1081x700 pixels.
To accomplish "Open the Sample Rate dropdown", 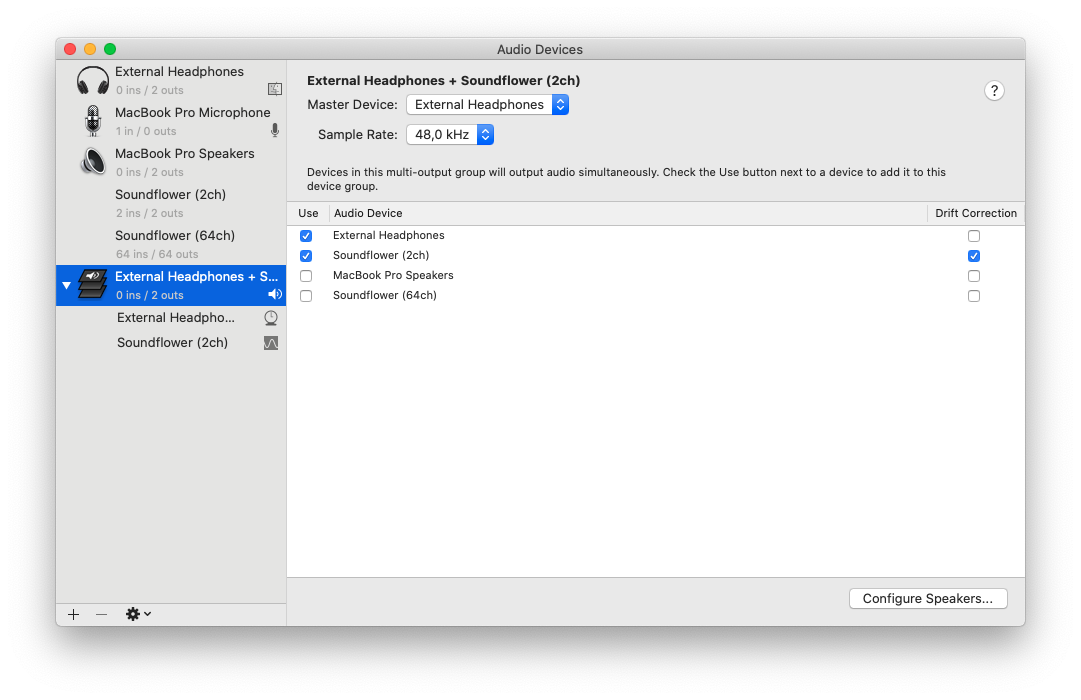I will point(449,135).
